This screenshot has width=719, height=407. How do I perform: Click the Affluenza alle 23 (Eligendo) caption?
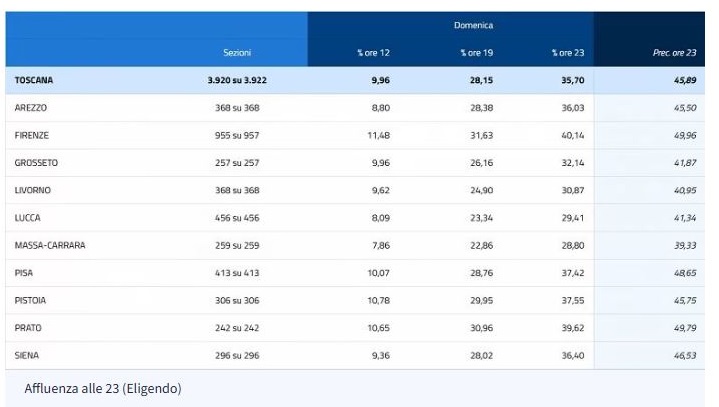coord(103,388)
